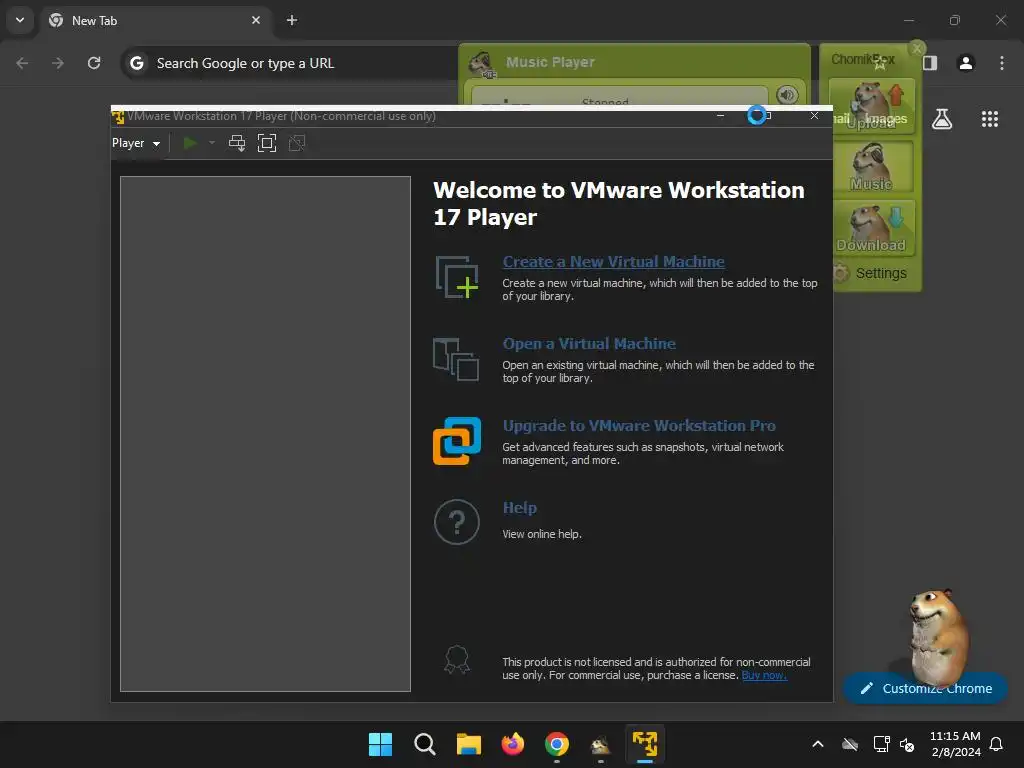Click the ChomikBox Upload button

tap(872, 106)
